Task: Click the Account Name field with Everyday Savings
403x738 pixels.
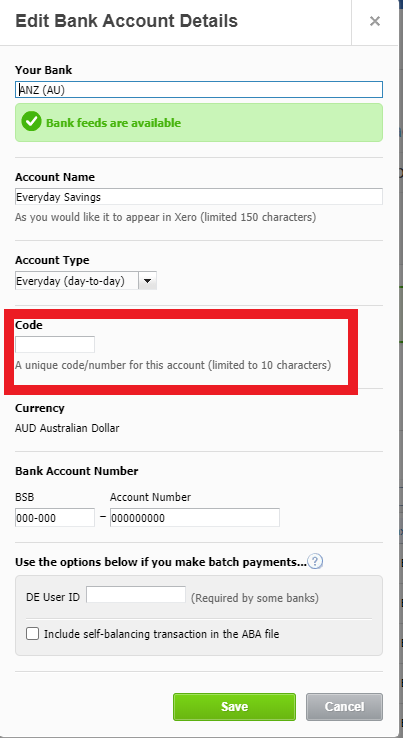Action: [199, 197]
